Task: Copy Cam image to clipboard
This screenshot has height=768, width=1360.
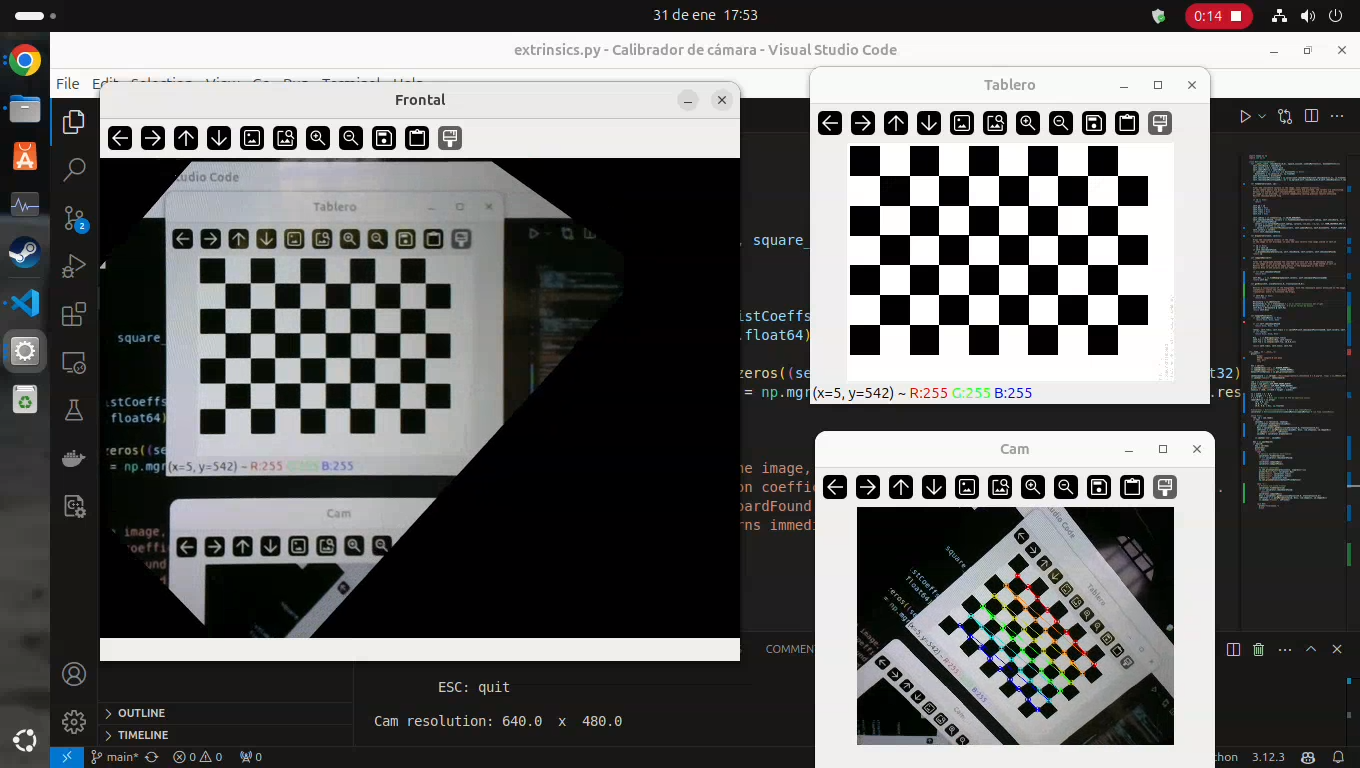Action: tap(1132, 487)
